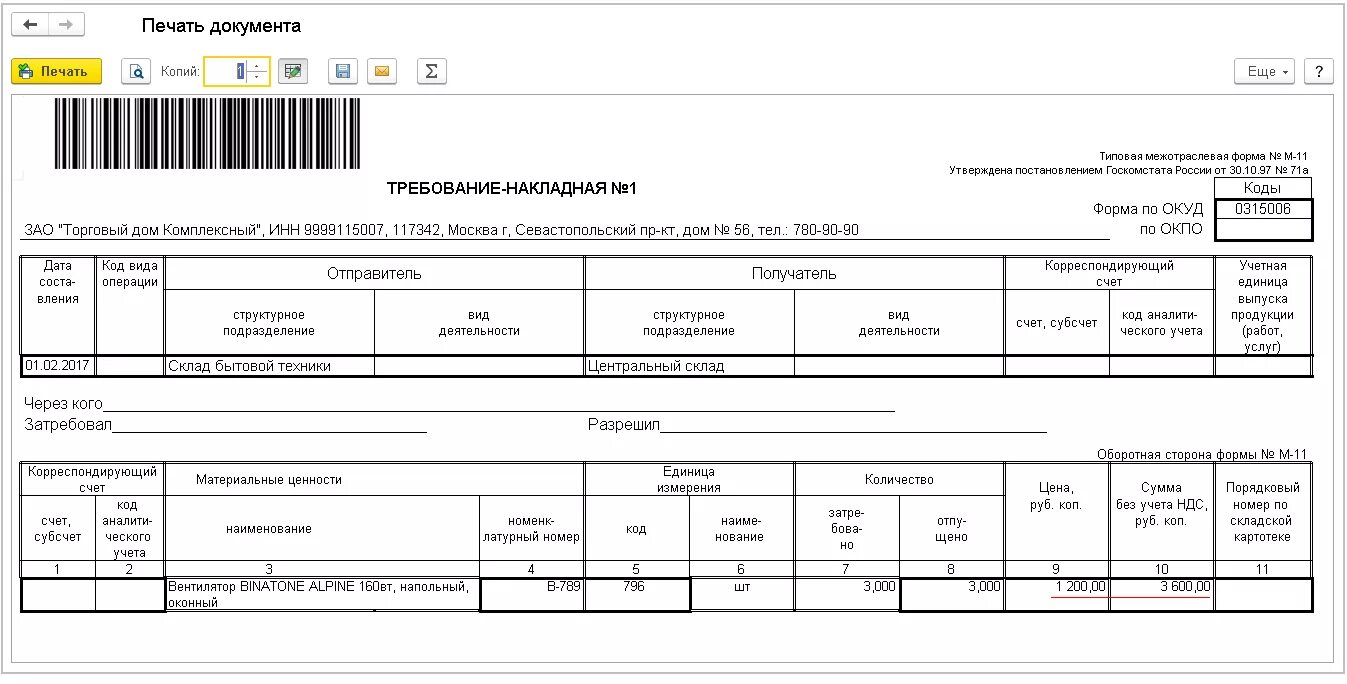Calculate sum with sigma icon
1347x684 pixels.
coord(431,71)
